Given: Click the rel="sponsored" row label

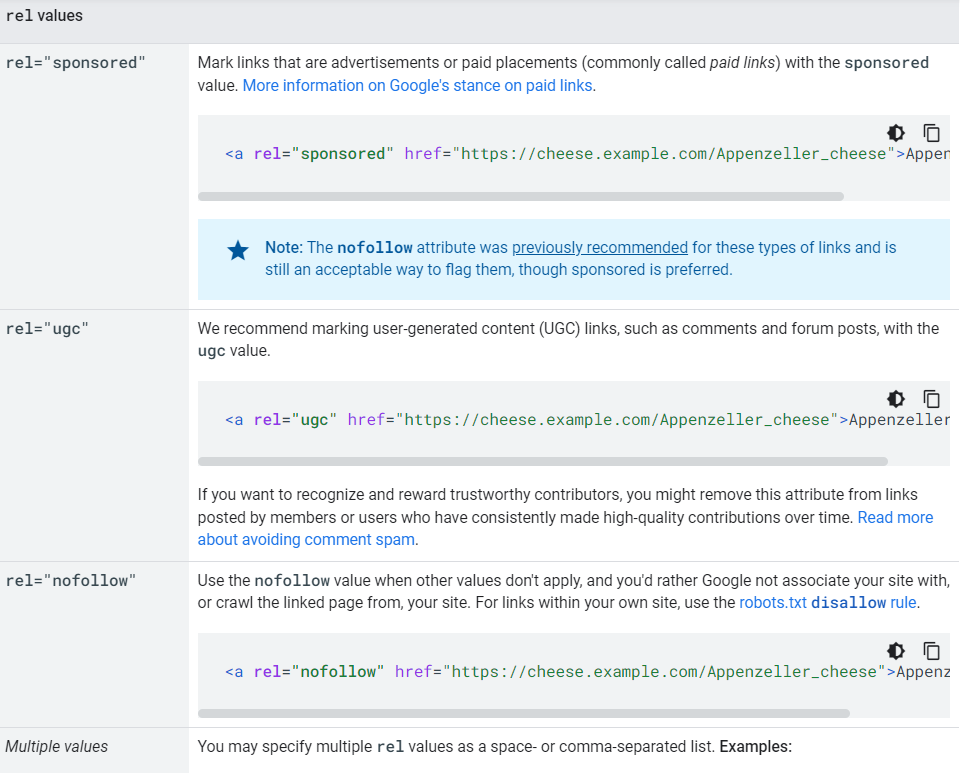Looking at the screenshot, I should point(75,63).
